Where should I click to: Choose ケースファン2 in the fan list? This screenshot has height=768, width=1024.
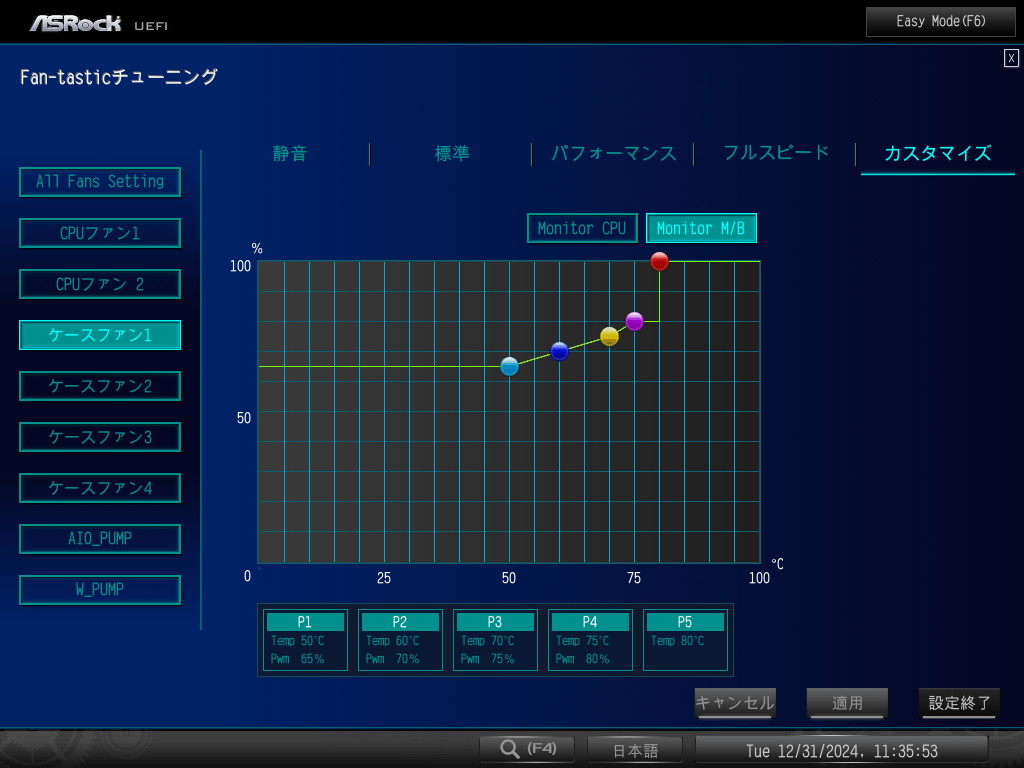100,386
